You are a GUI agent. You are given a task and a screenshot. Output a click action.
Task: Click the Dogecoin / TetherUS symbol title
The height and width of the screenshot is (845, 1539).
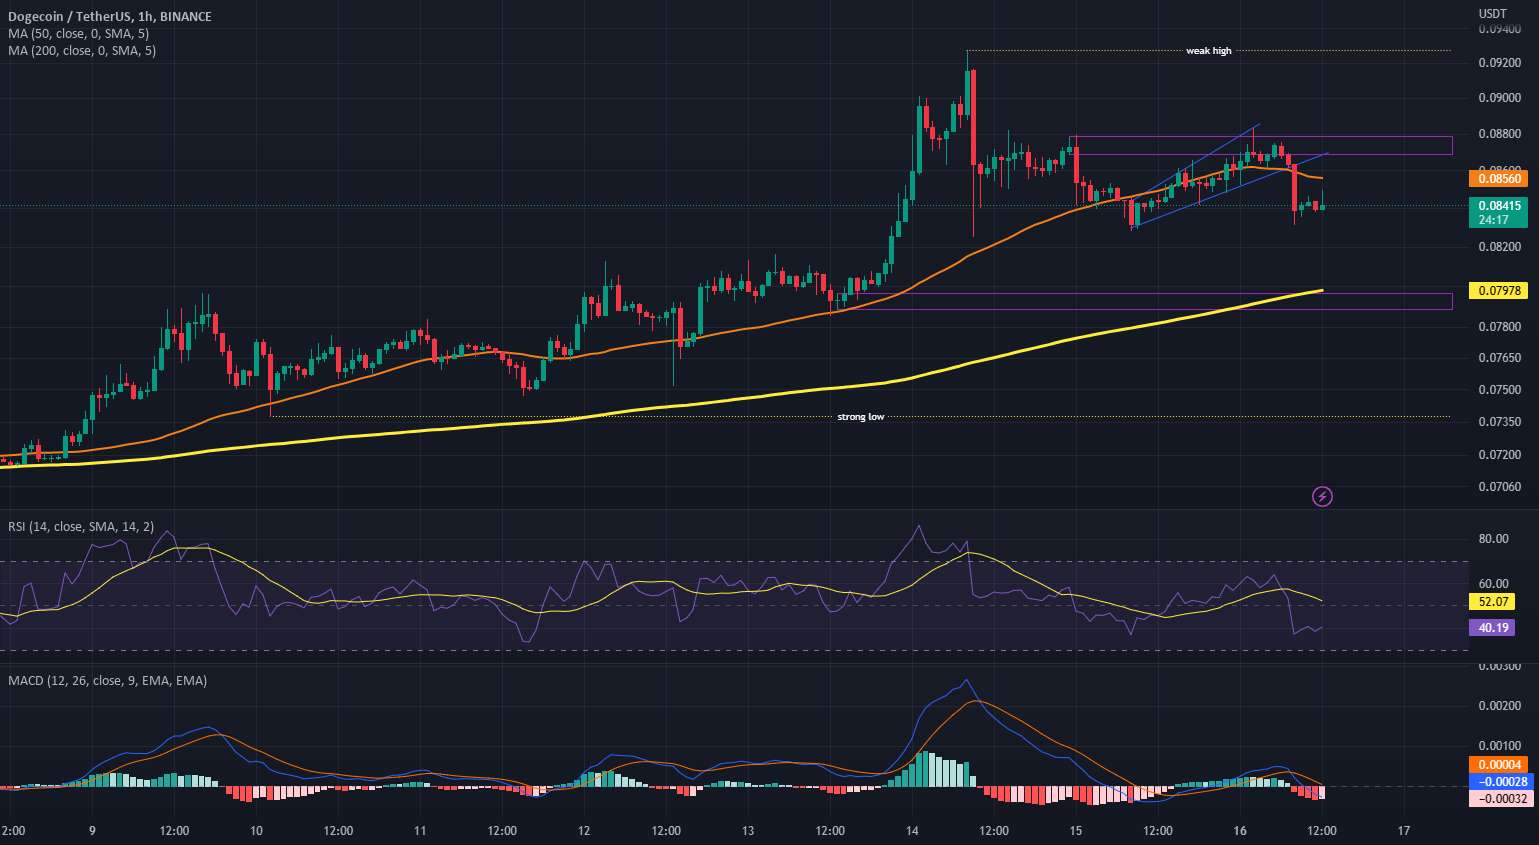(110, 17)
